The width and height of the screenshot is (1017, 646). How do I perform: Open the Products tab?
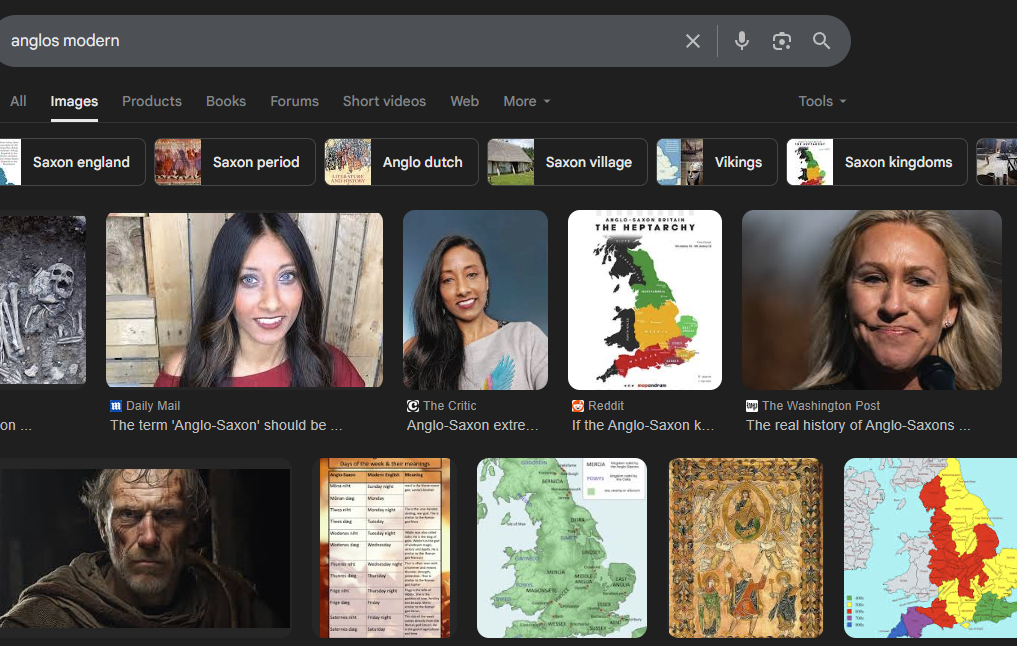152,101
